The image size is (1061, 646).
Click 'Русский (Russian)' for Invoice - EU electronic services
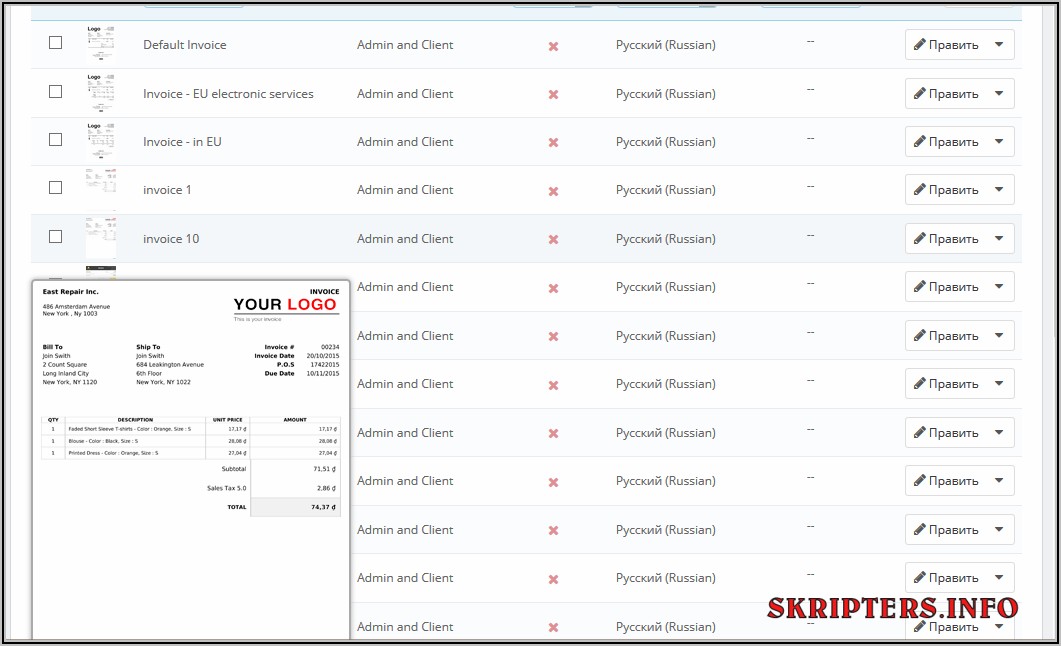(x=666, y=93)
